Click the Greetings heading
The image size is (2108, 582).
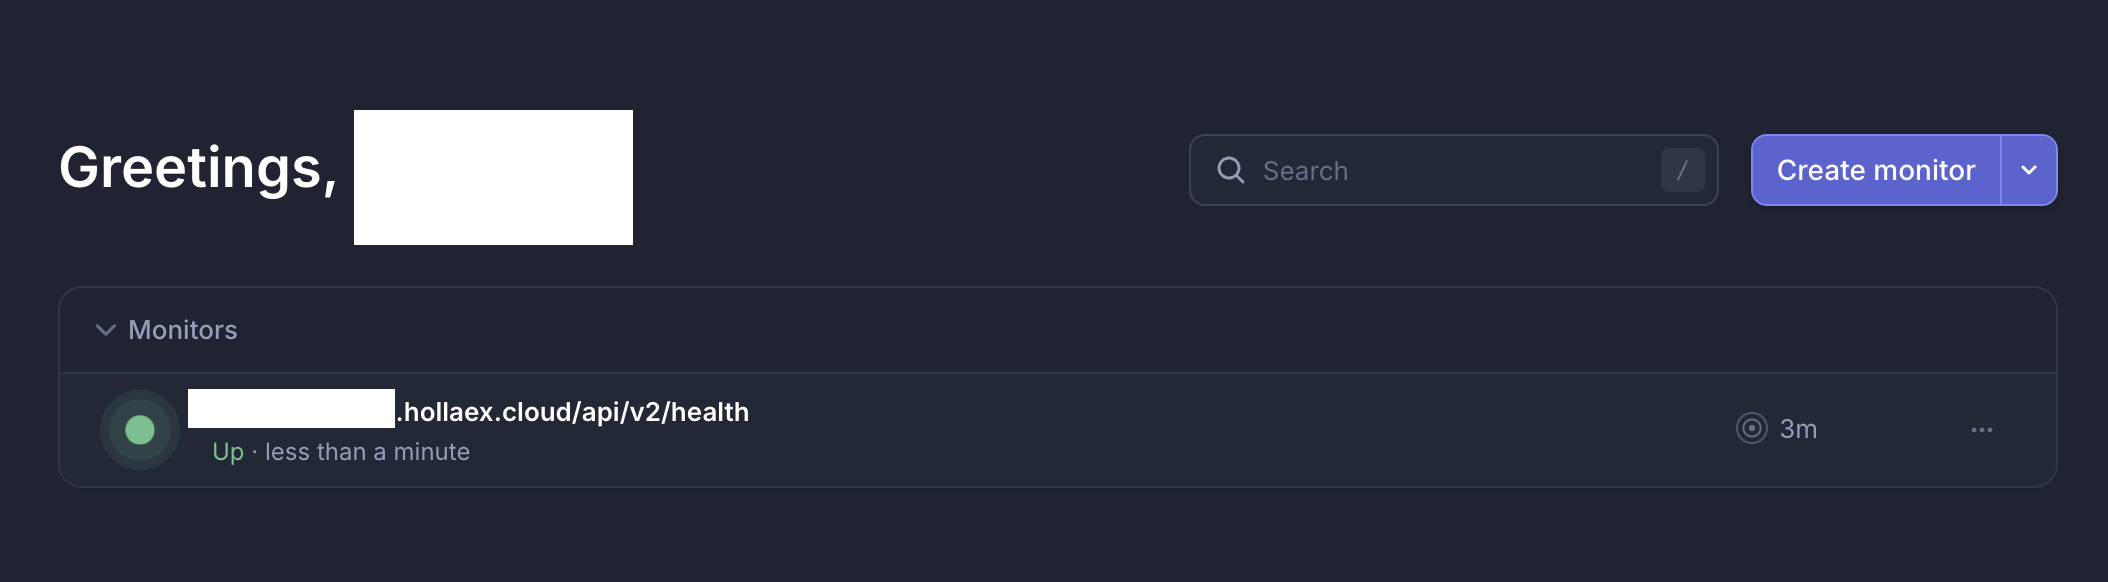(198, 168)
